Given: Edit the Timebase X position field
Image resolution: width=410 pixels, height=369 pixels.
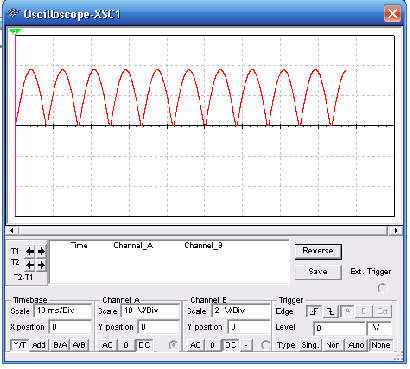Looking at the screenshot, I should pos(70,327).
